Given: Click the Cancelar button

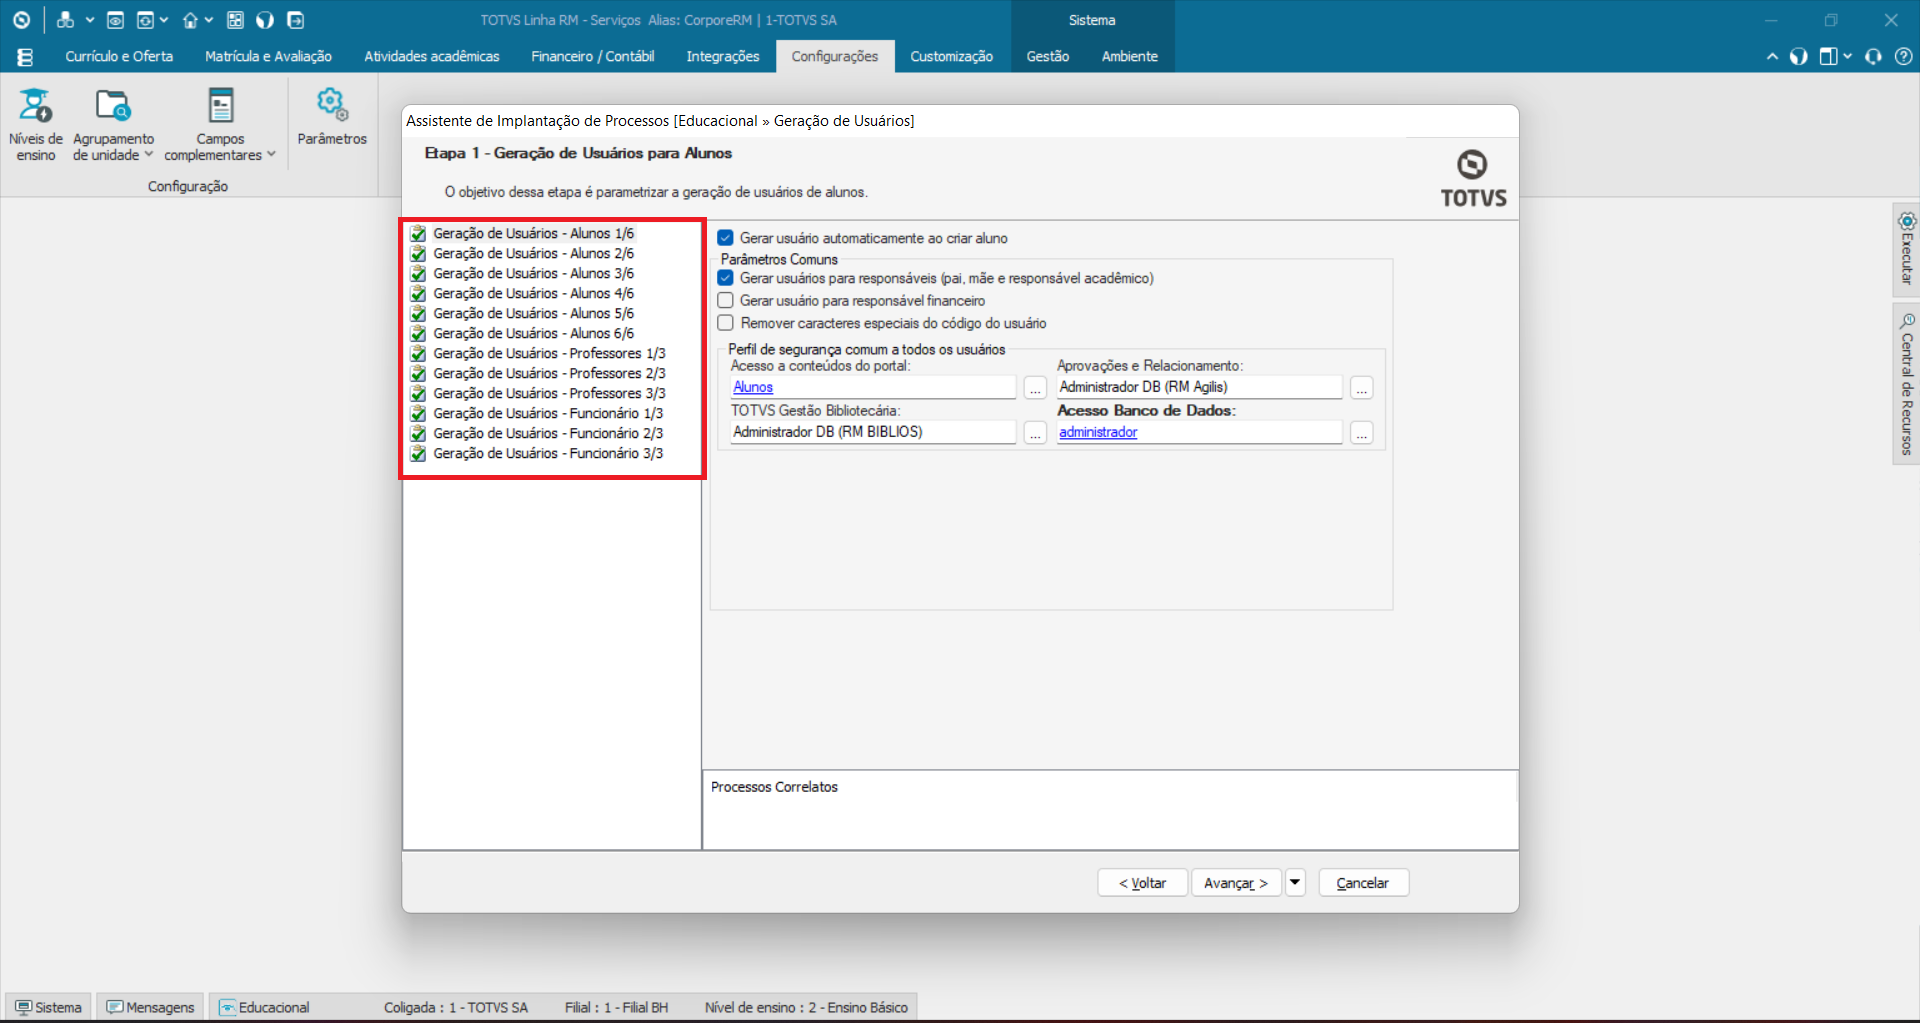Looking at the screenshot, I should point(1363,883).
